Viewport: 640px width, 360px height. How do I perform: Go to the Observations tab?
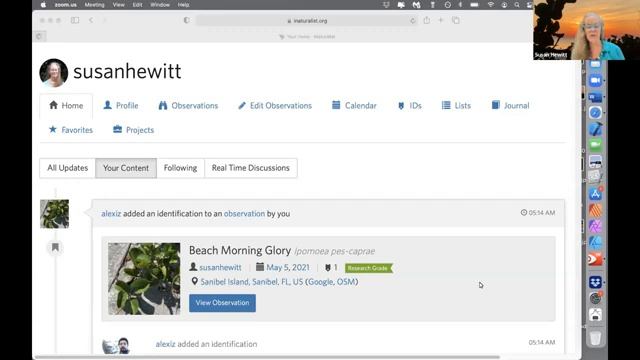(x=188, y=106)
